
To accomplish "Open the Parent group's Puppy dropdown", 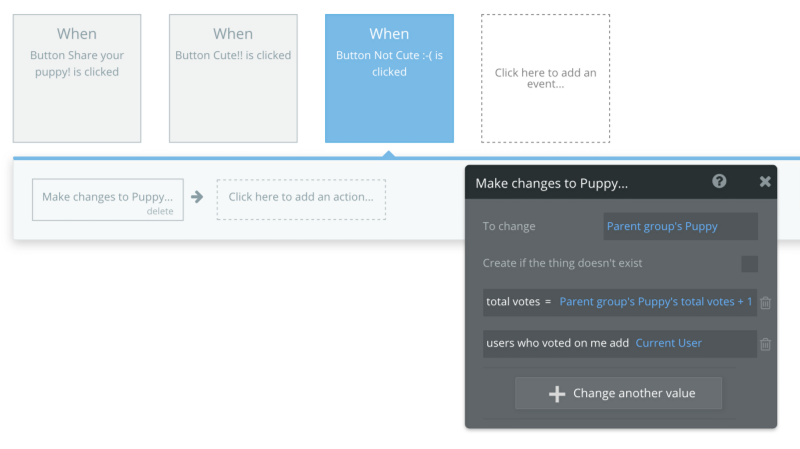I will click(680, 226).
